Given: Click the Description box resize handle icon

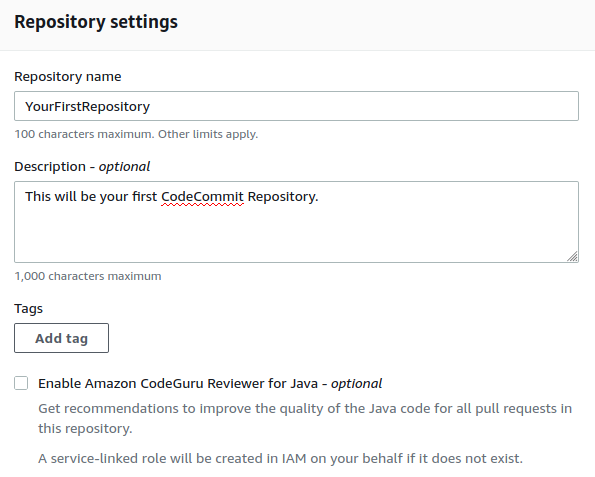Looking at the screenshot, I should point(572,256).
